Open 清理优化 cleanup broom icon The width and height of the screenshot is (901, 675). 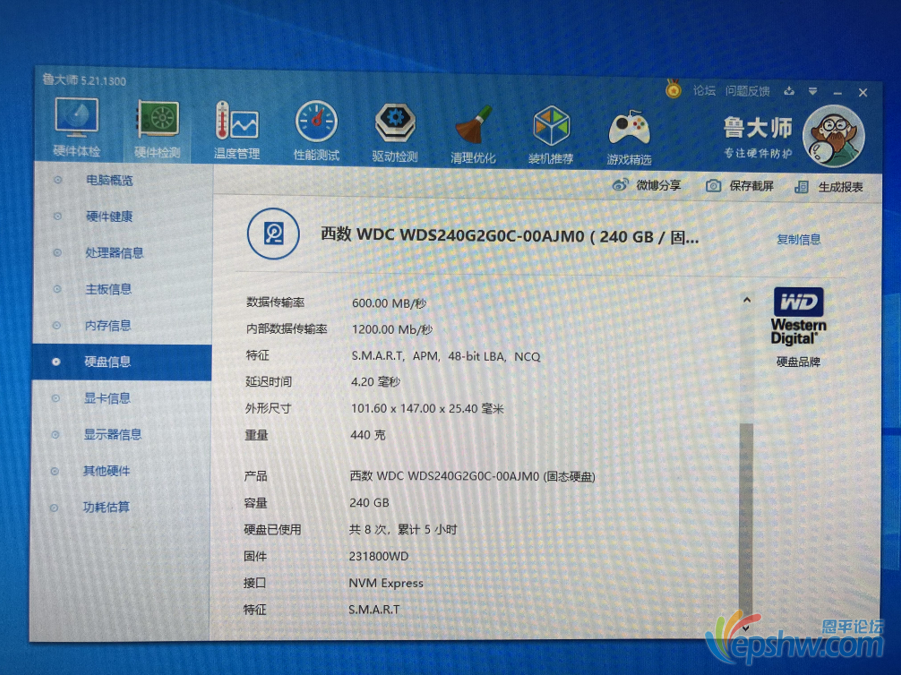(473, 134)
